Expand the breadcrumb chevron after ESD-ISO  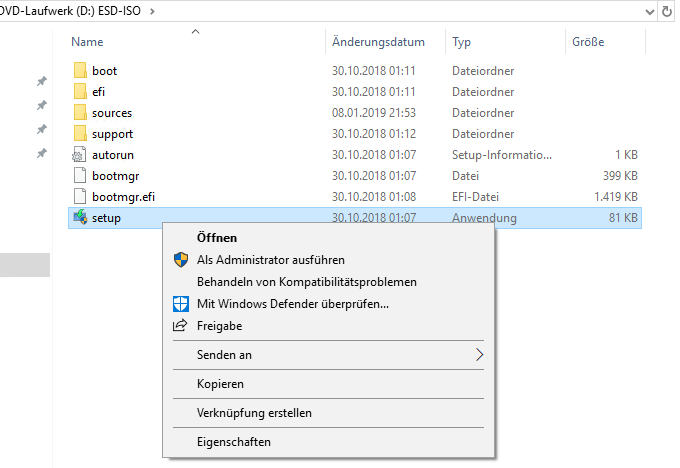click(152, 12)
